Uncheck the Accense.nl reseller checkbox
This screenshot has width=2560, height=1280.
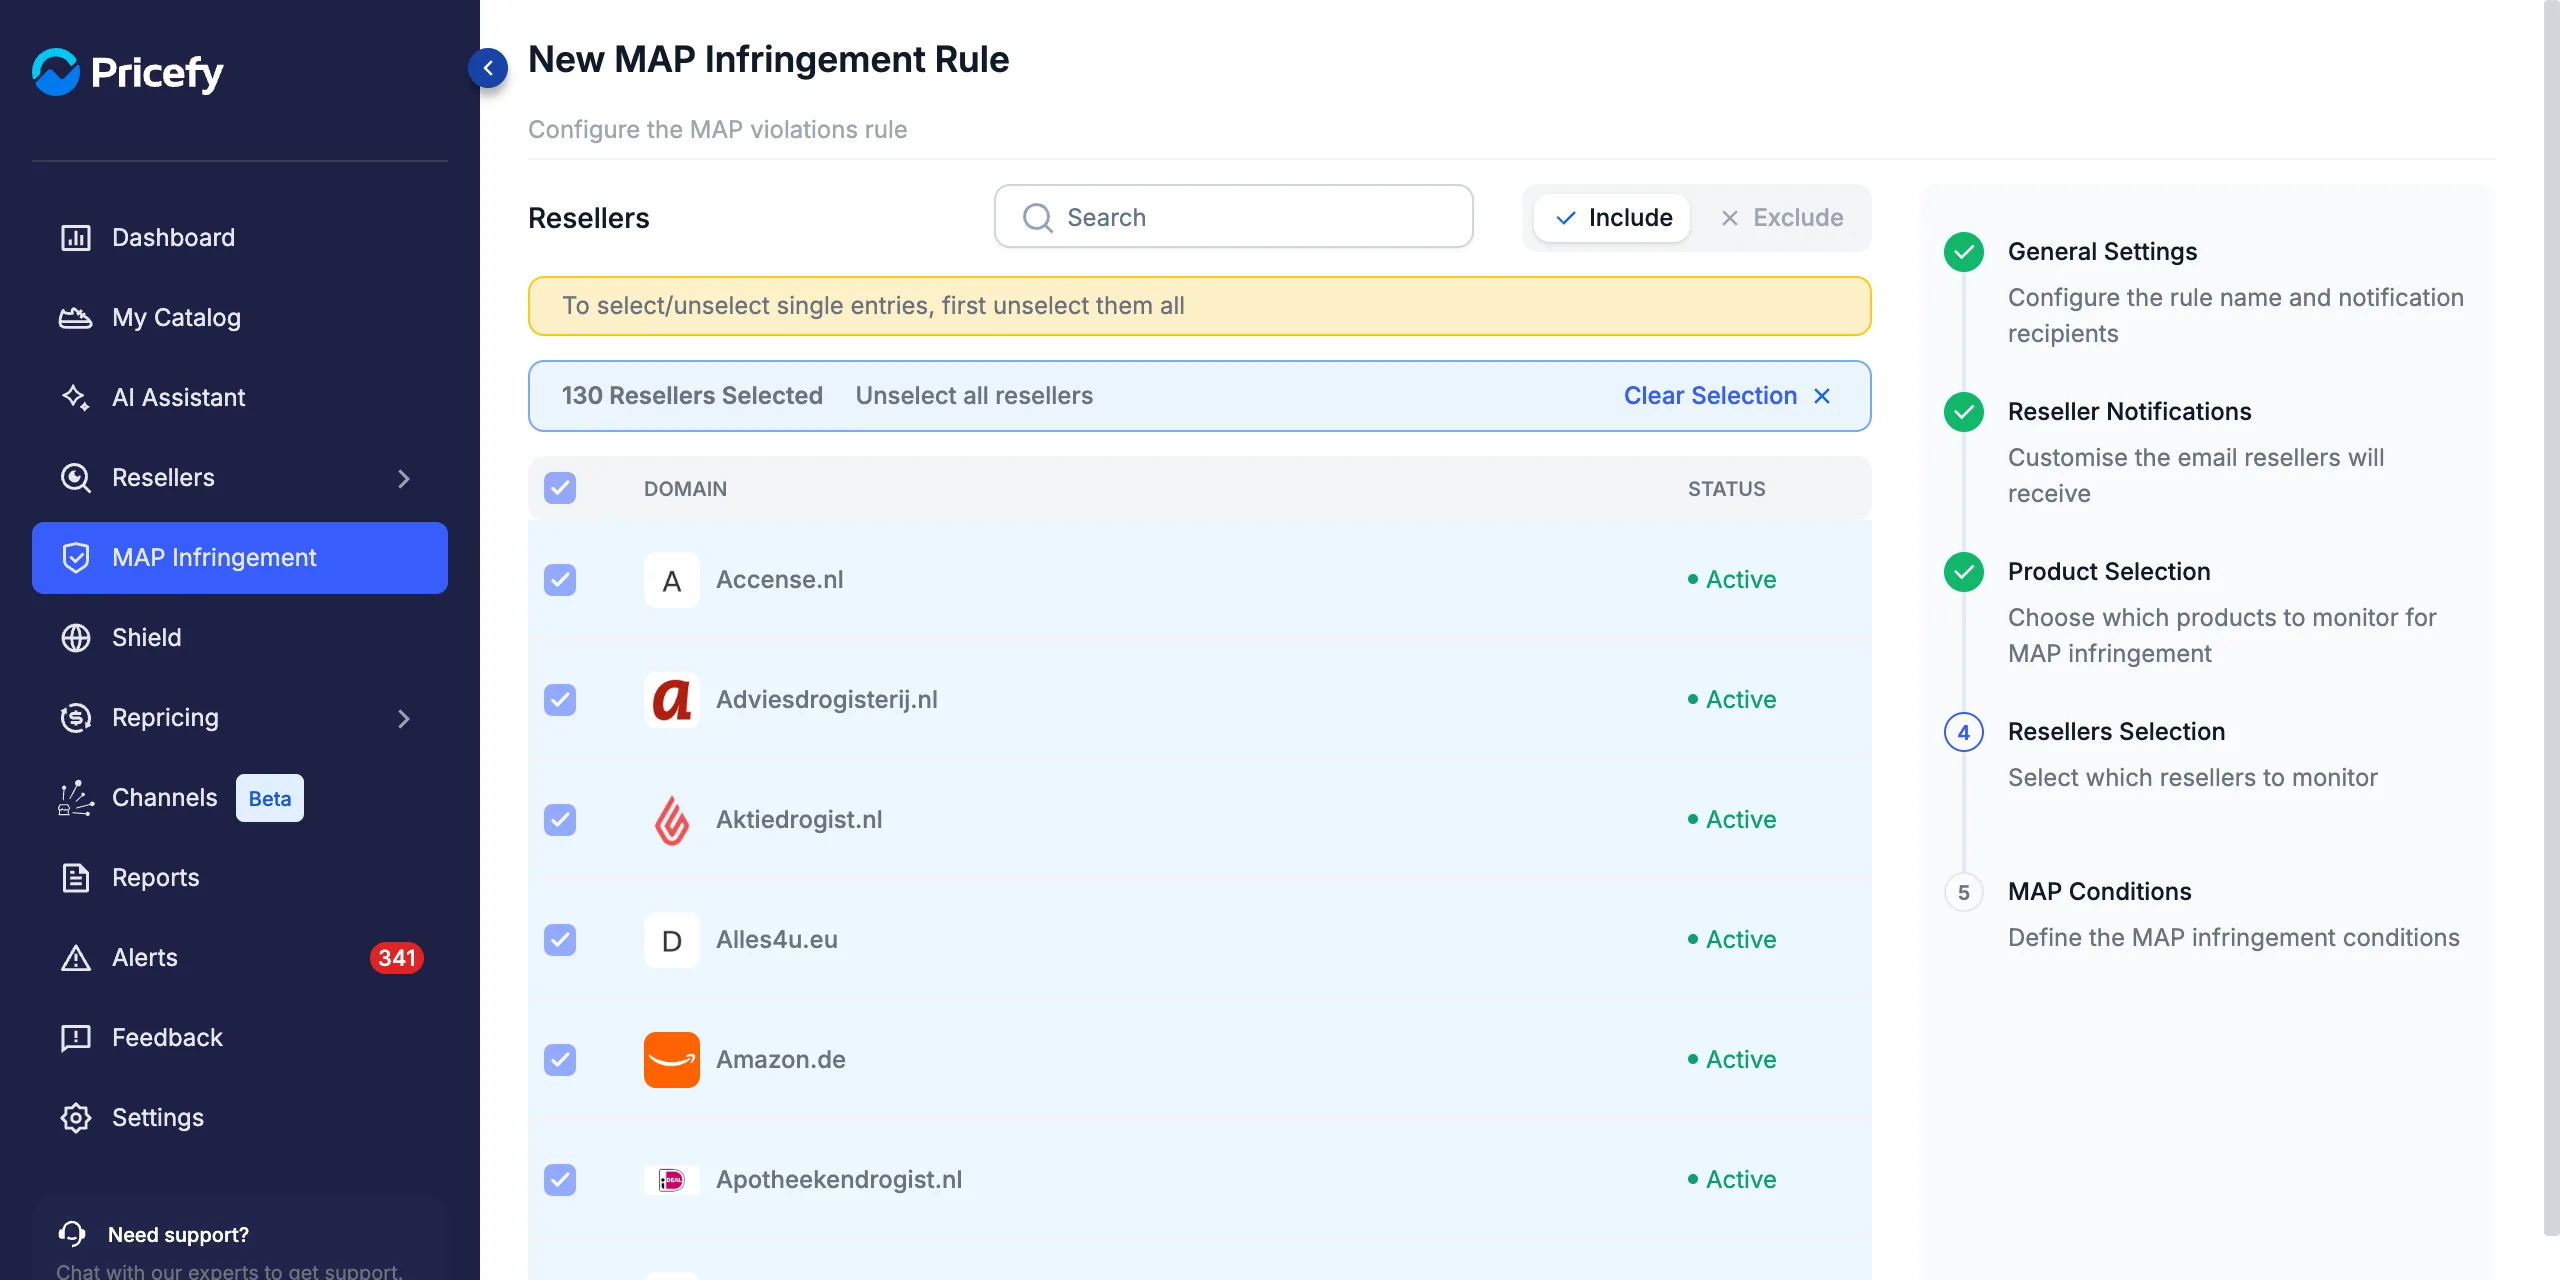[x=560, y=580]
